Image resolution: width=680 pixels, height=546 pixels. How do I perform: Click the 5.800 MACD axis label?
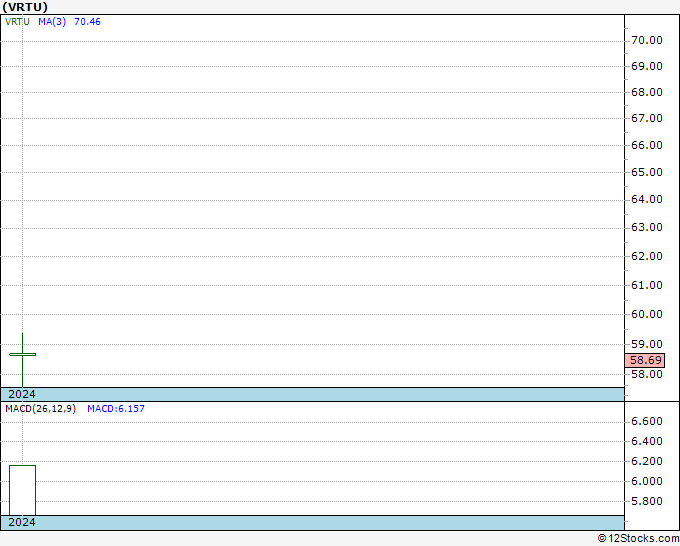(x=647, y=501)
